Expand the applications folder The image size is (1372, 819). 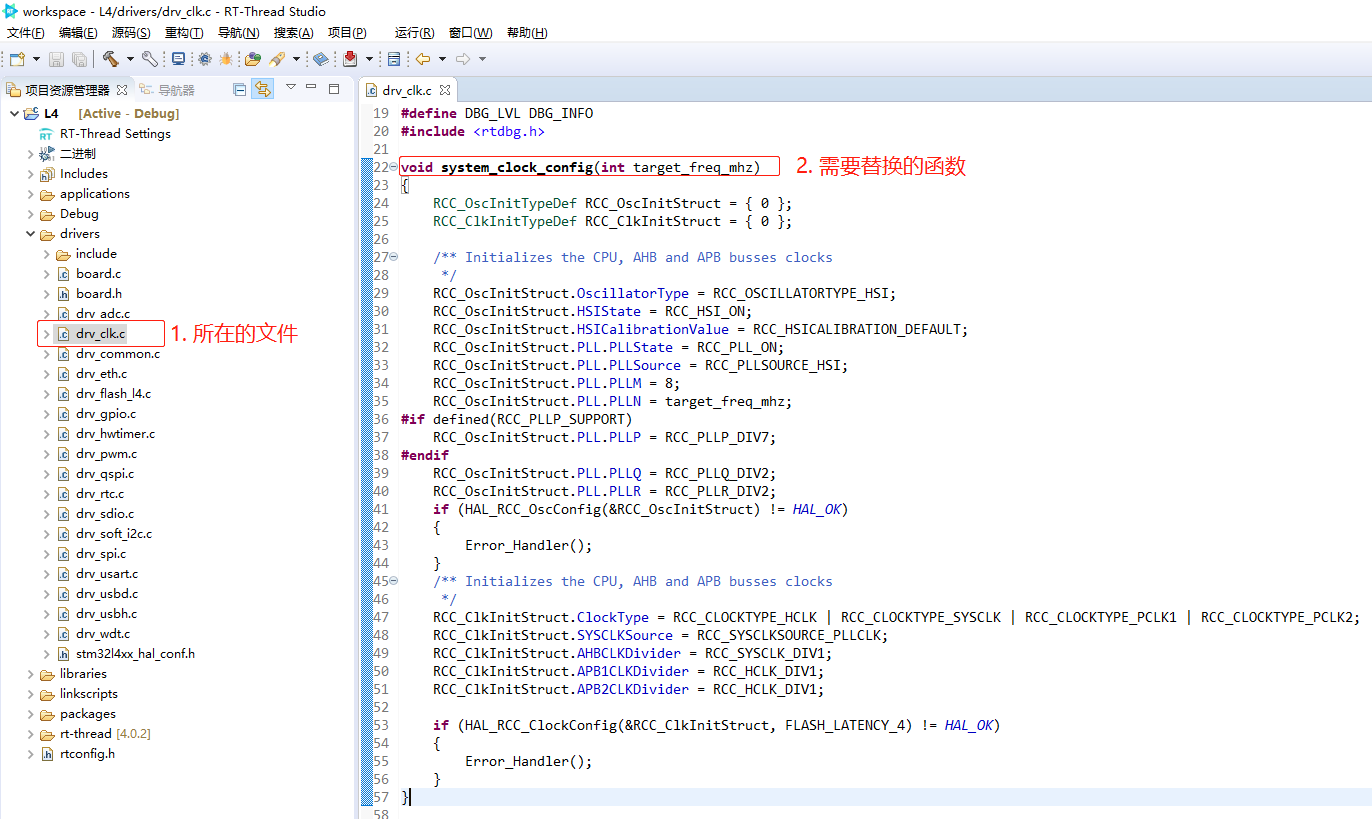click(30, 194)
